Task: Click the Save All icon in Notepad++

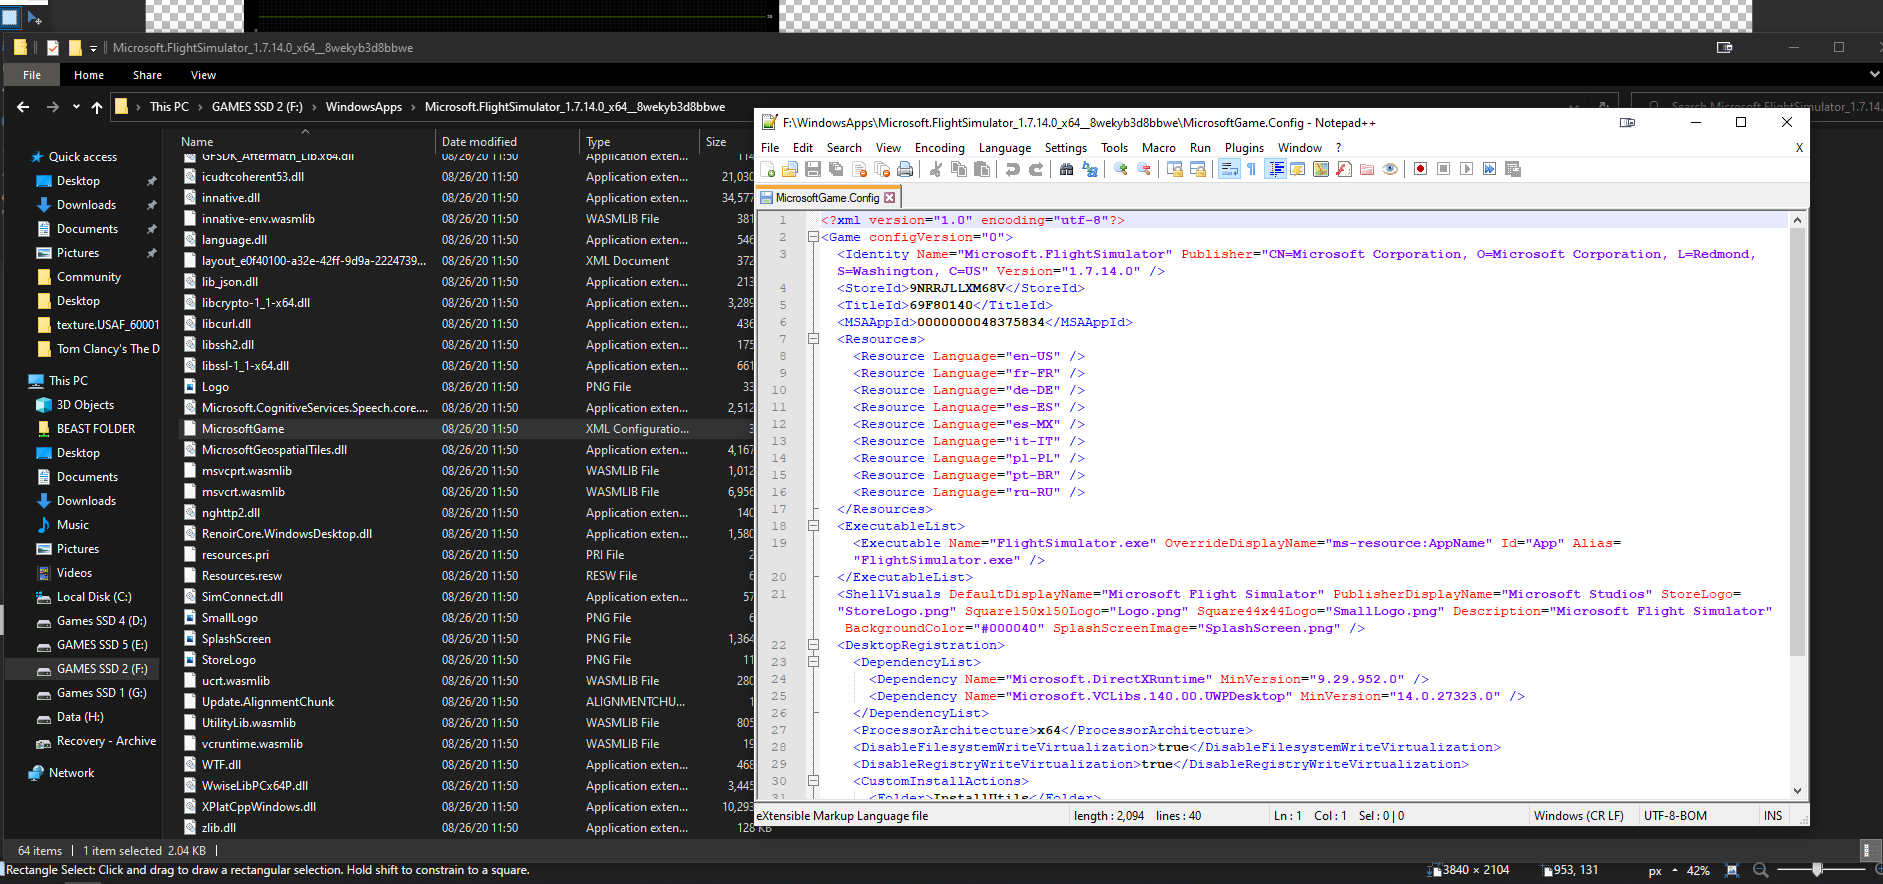Action: click(x=836, y=169)
